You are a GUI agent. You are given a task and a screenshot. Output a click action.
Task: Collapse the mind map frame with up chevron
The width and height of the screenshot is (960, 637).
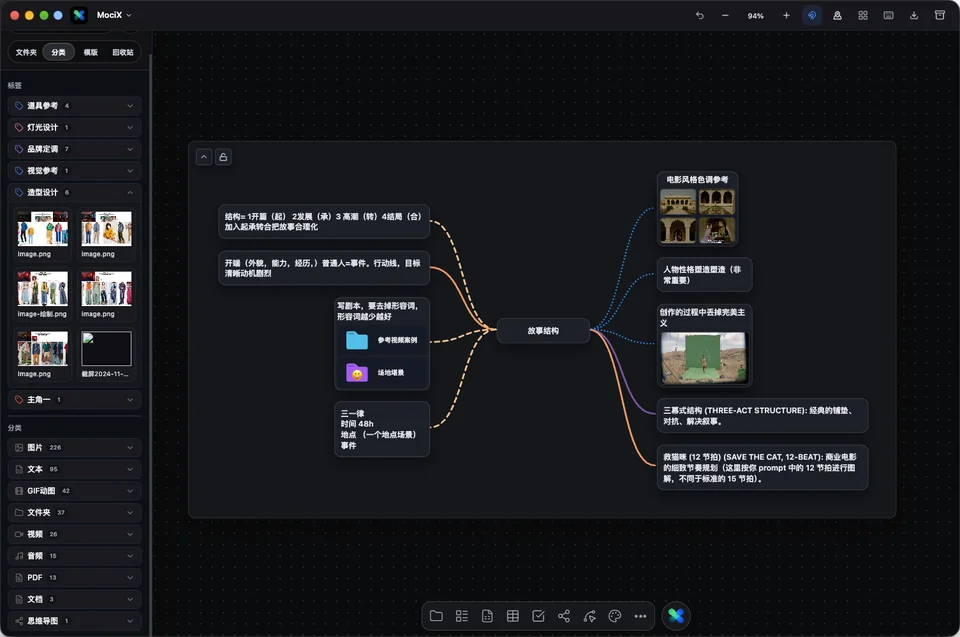[x=204, y=157]
